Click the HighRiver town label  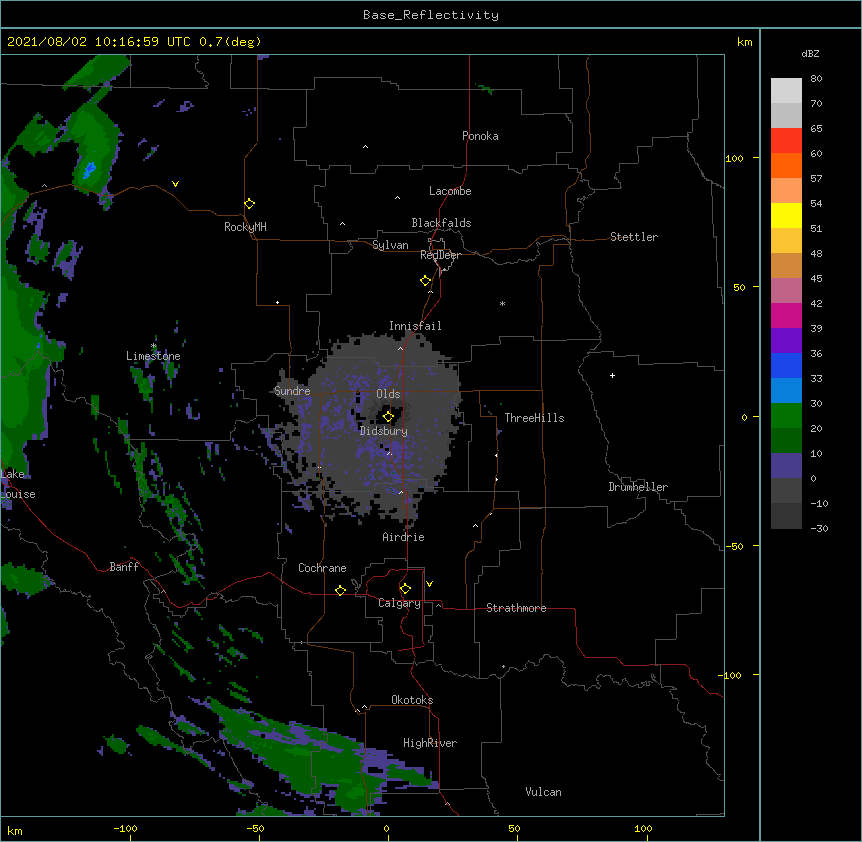(430, 743)
